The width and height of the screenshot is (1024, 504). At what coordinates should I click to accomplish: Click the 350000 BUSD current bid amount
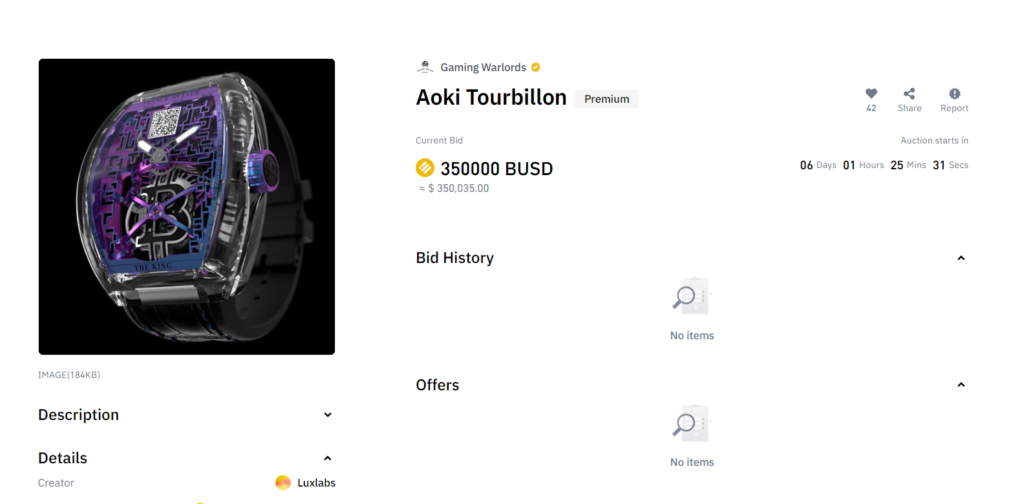tap(497, 169)
